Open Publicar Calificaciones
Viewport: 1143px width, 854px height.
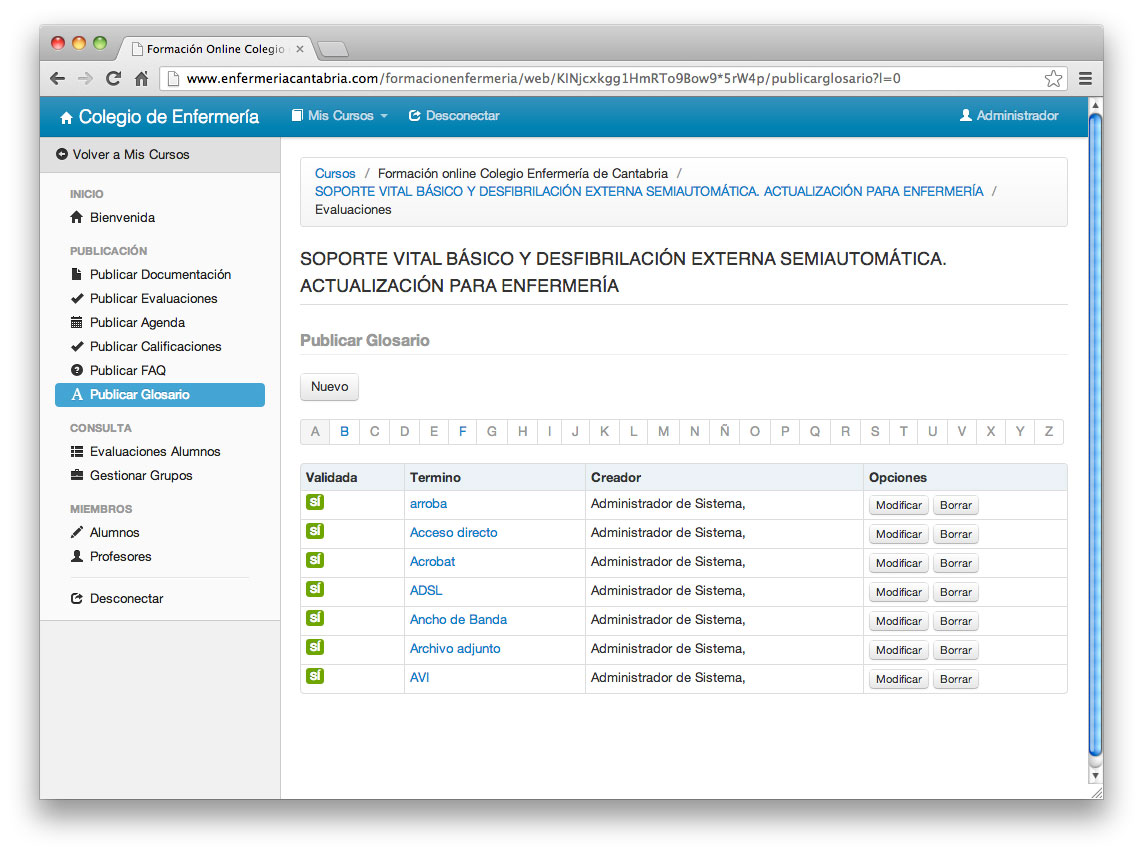[x=146, y=347]
